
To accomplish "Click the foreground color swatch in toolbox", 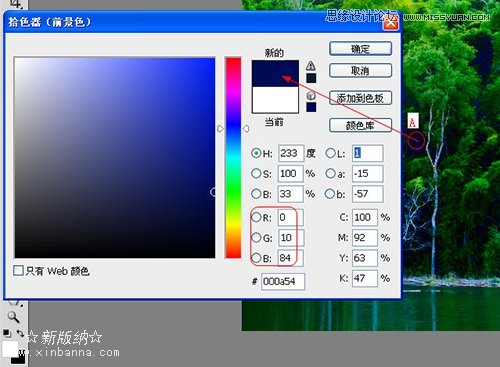I will [x=10, y=349].
